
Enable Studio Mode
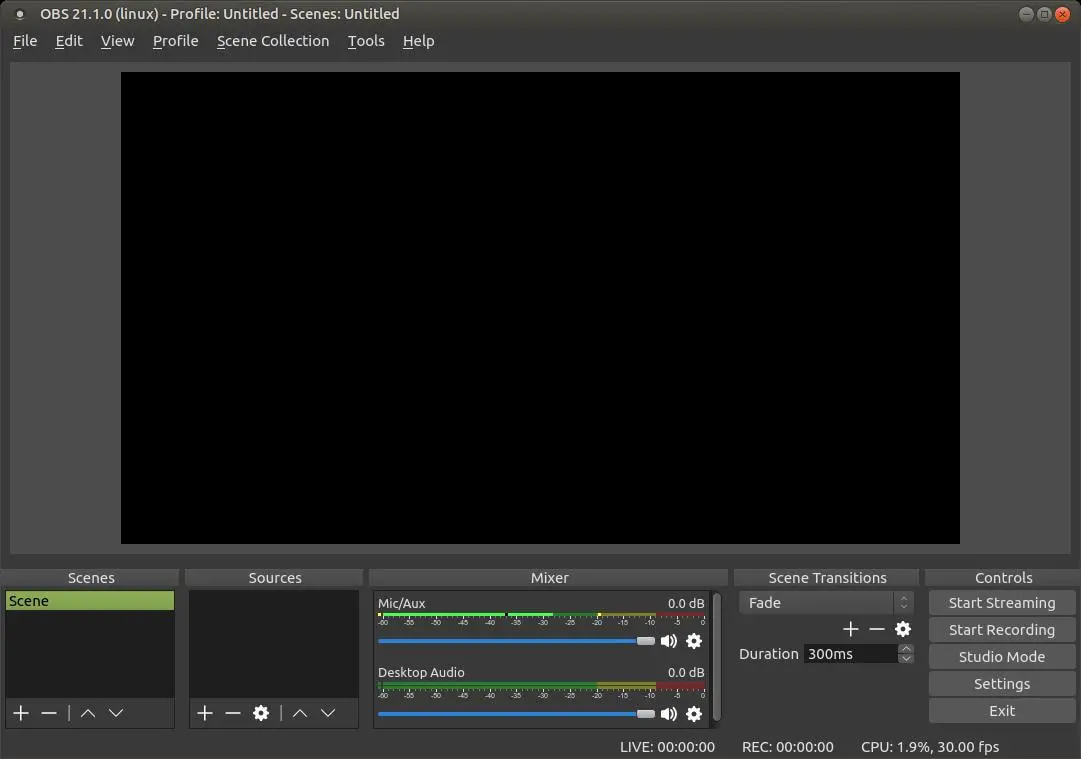(1001, 656)
